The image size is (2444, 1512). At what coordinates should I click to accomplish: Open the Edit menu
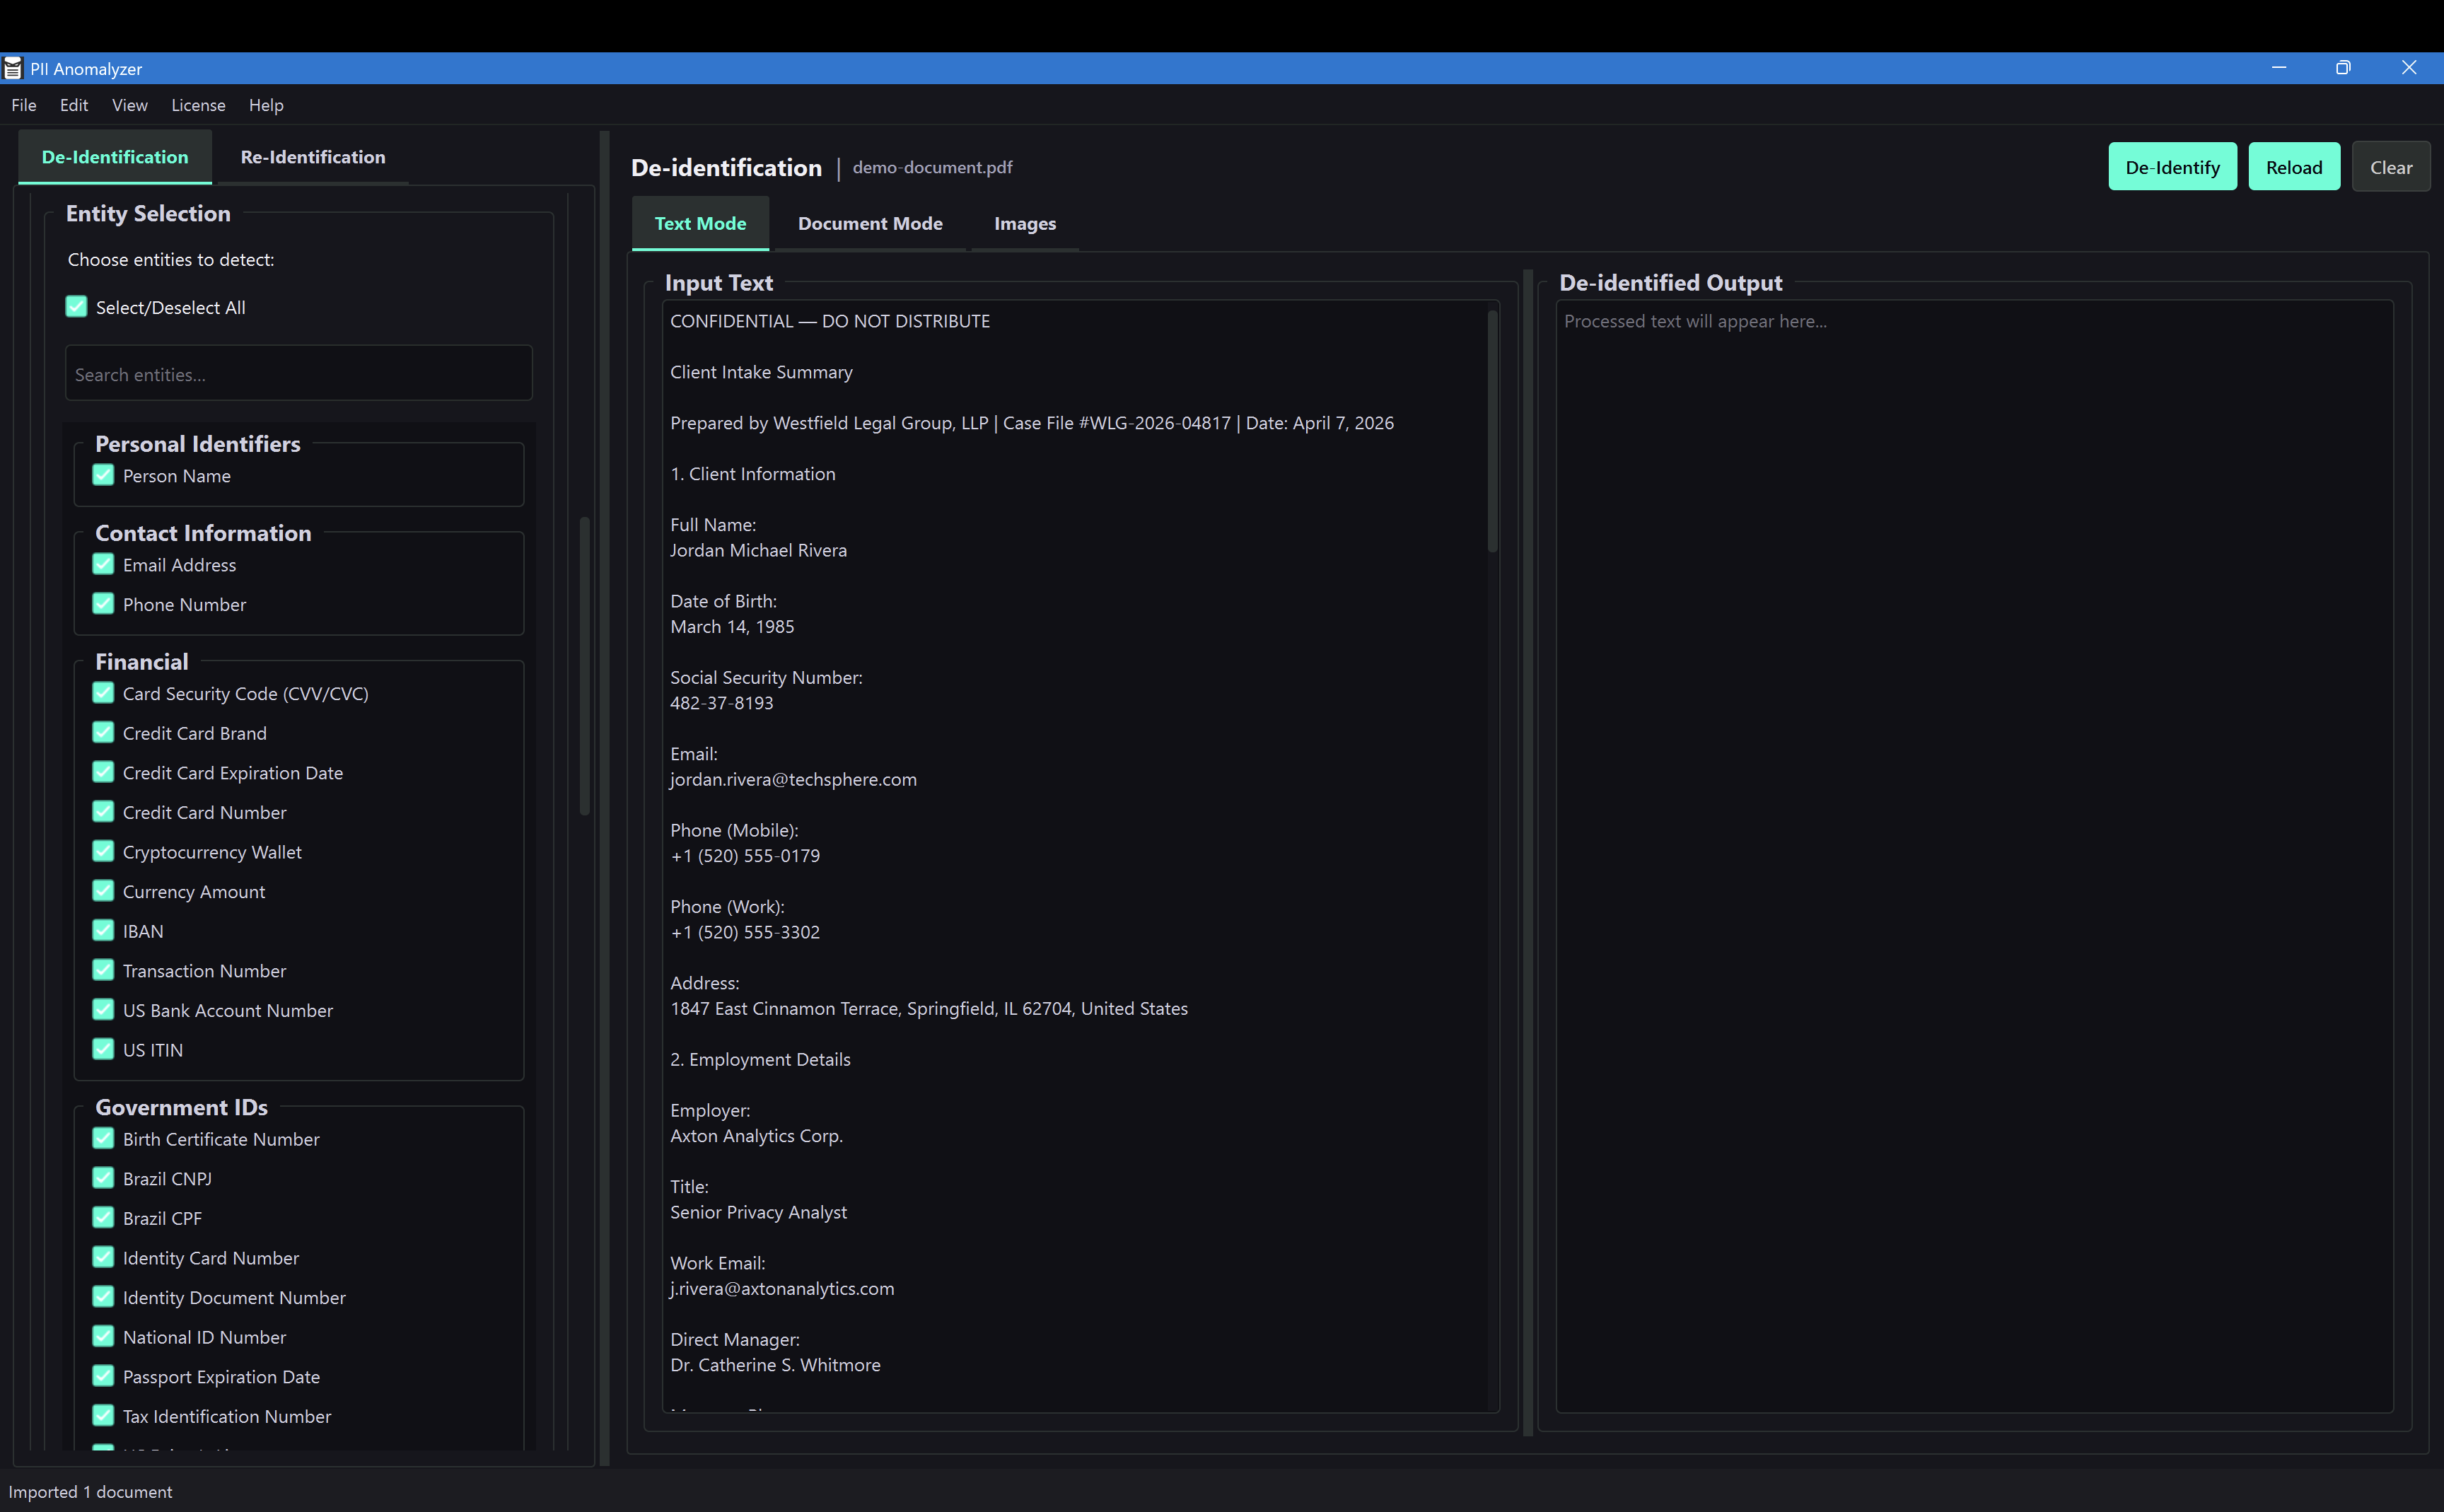74,105
